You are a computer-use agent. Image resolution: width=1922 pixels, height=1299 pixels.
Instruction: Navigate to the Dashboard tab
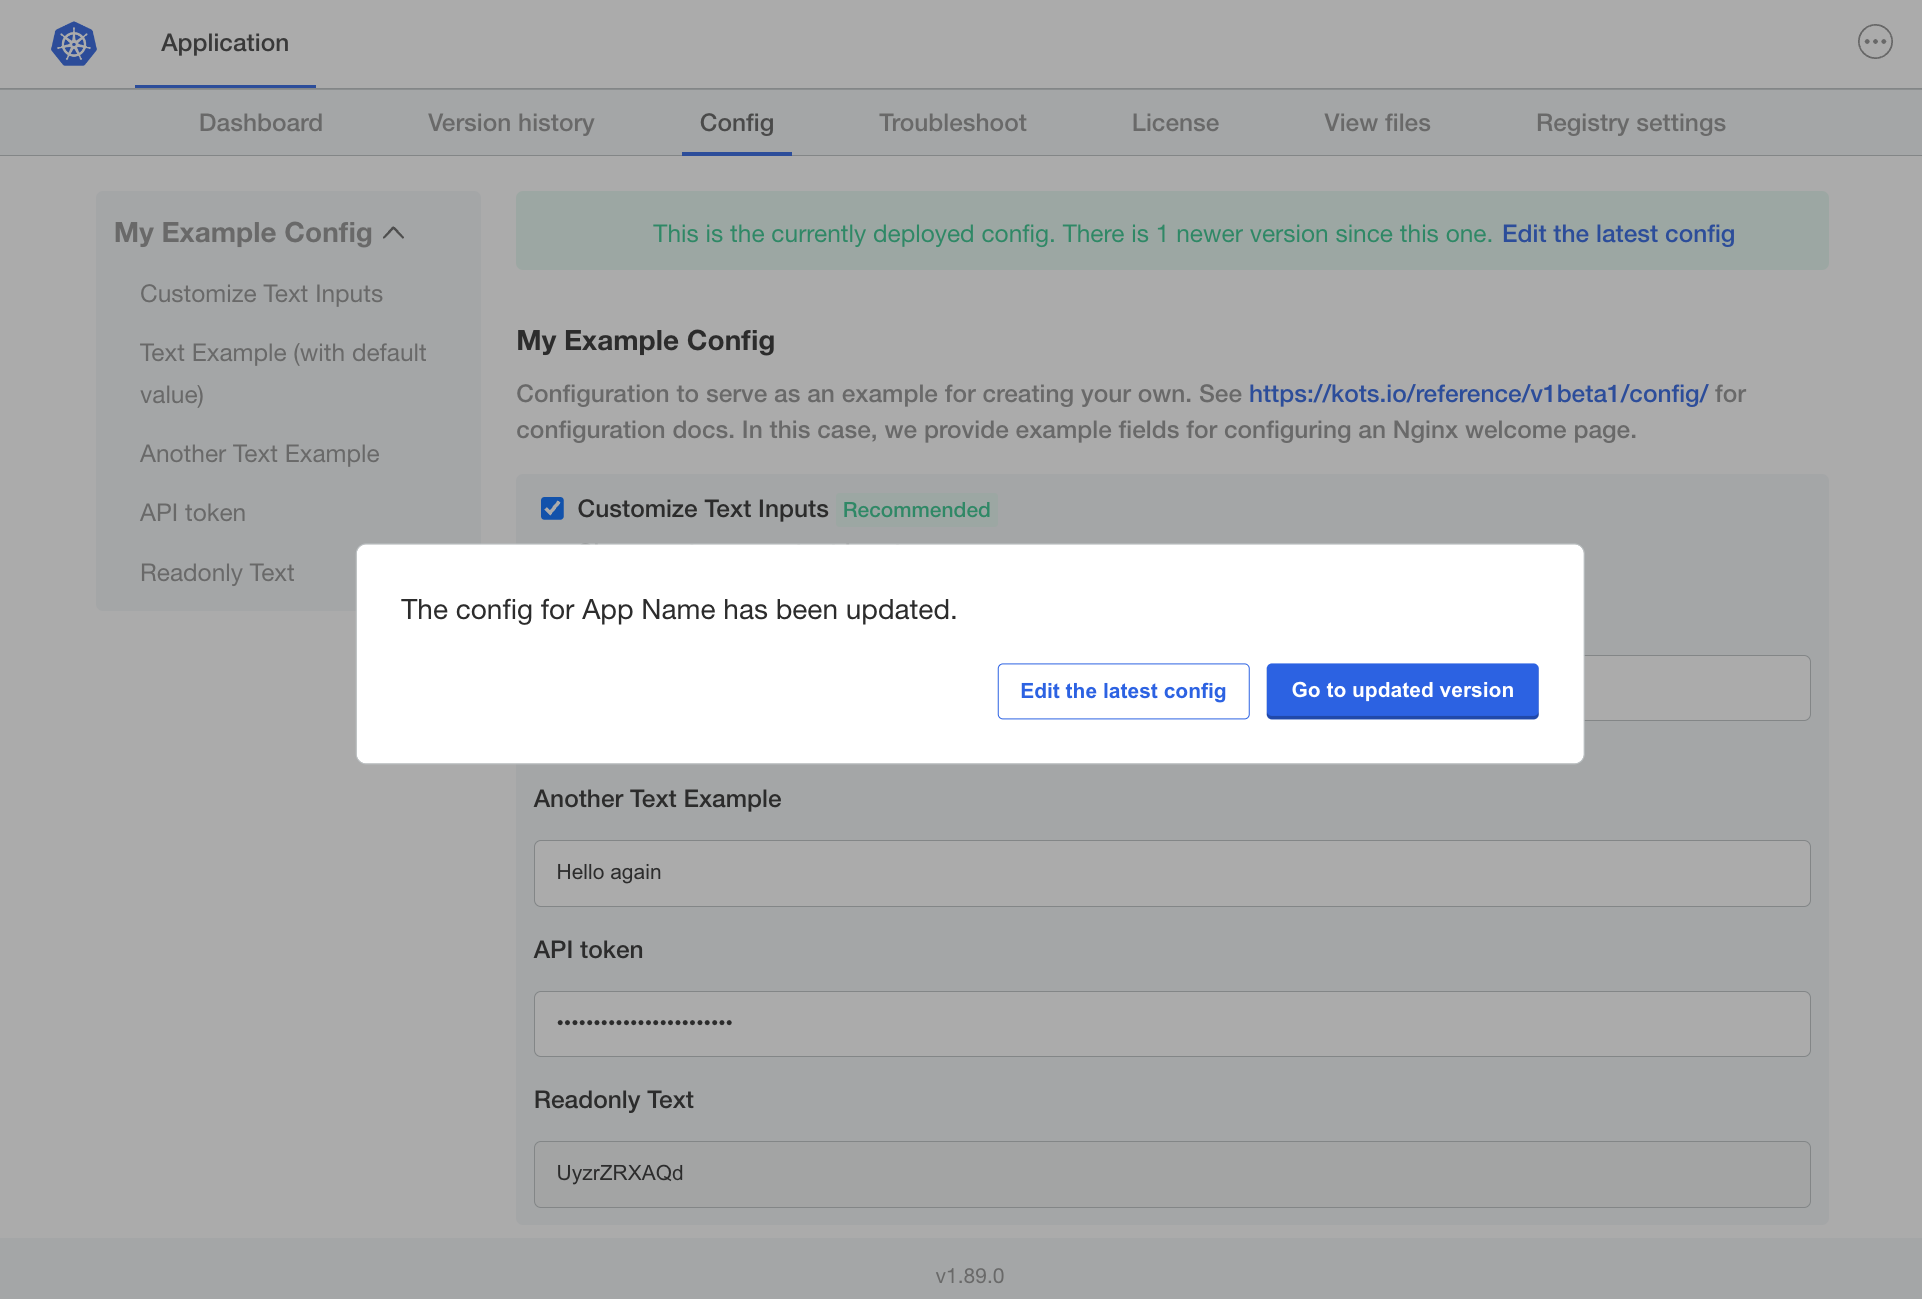coord(261,122)
